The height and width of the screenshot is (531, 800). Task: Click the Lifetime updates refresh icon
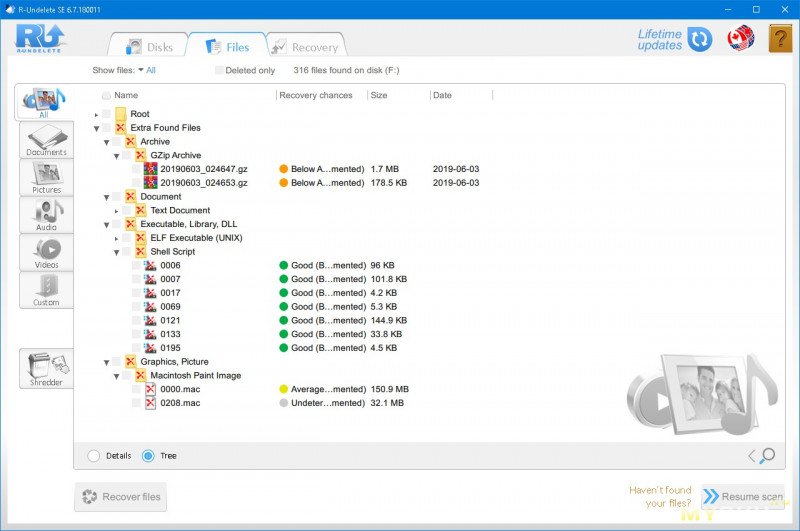(x=700, y=39)
